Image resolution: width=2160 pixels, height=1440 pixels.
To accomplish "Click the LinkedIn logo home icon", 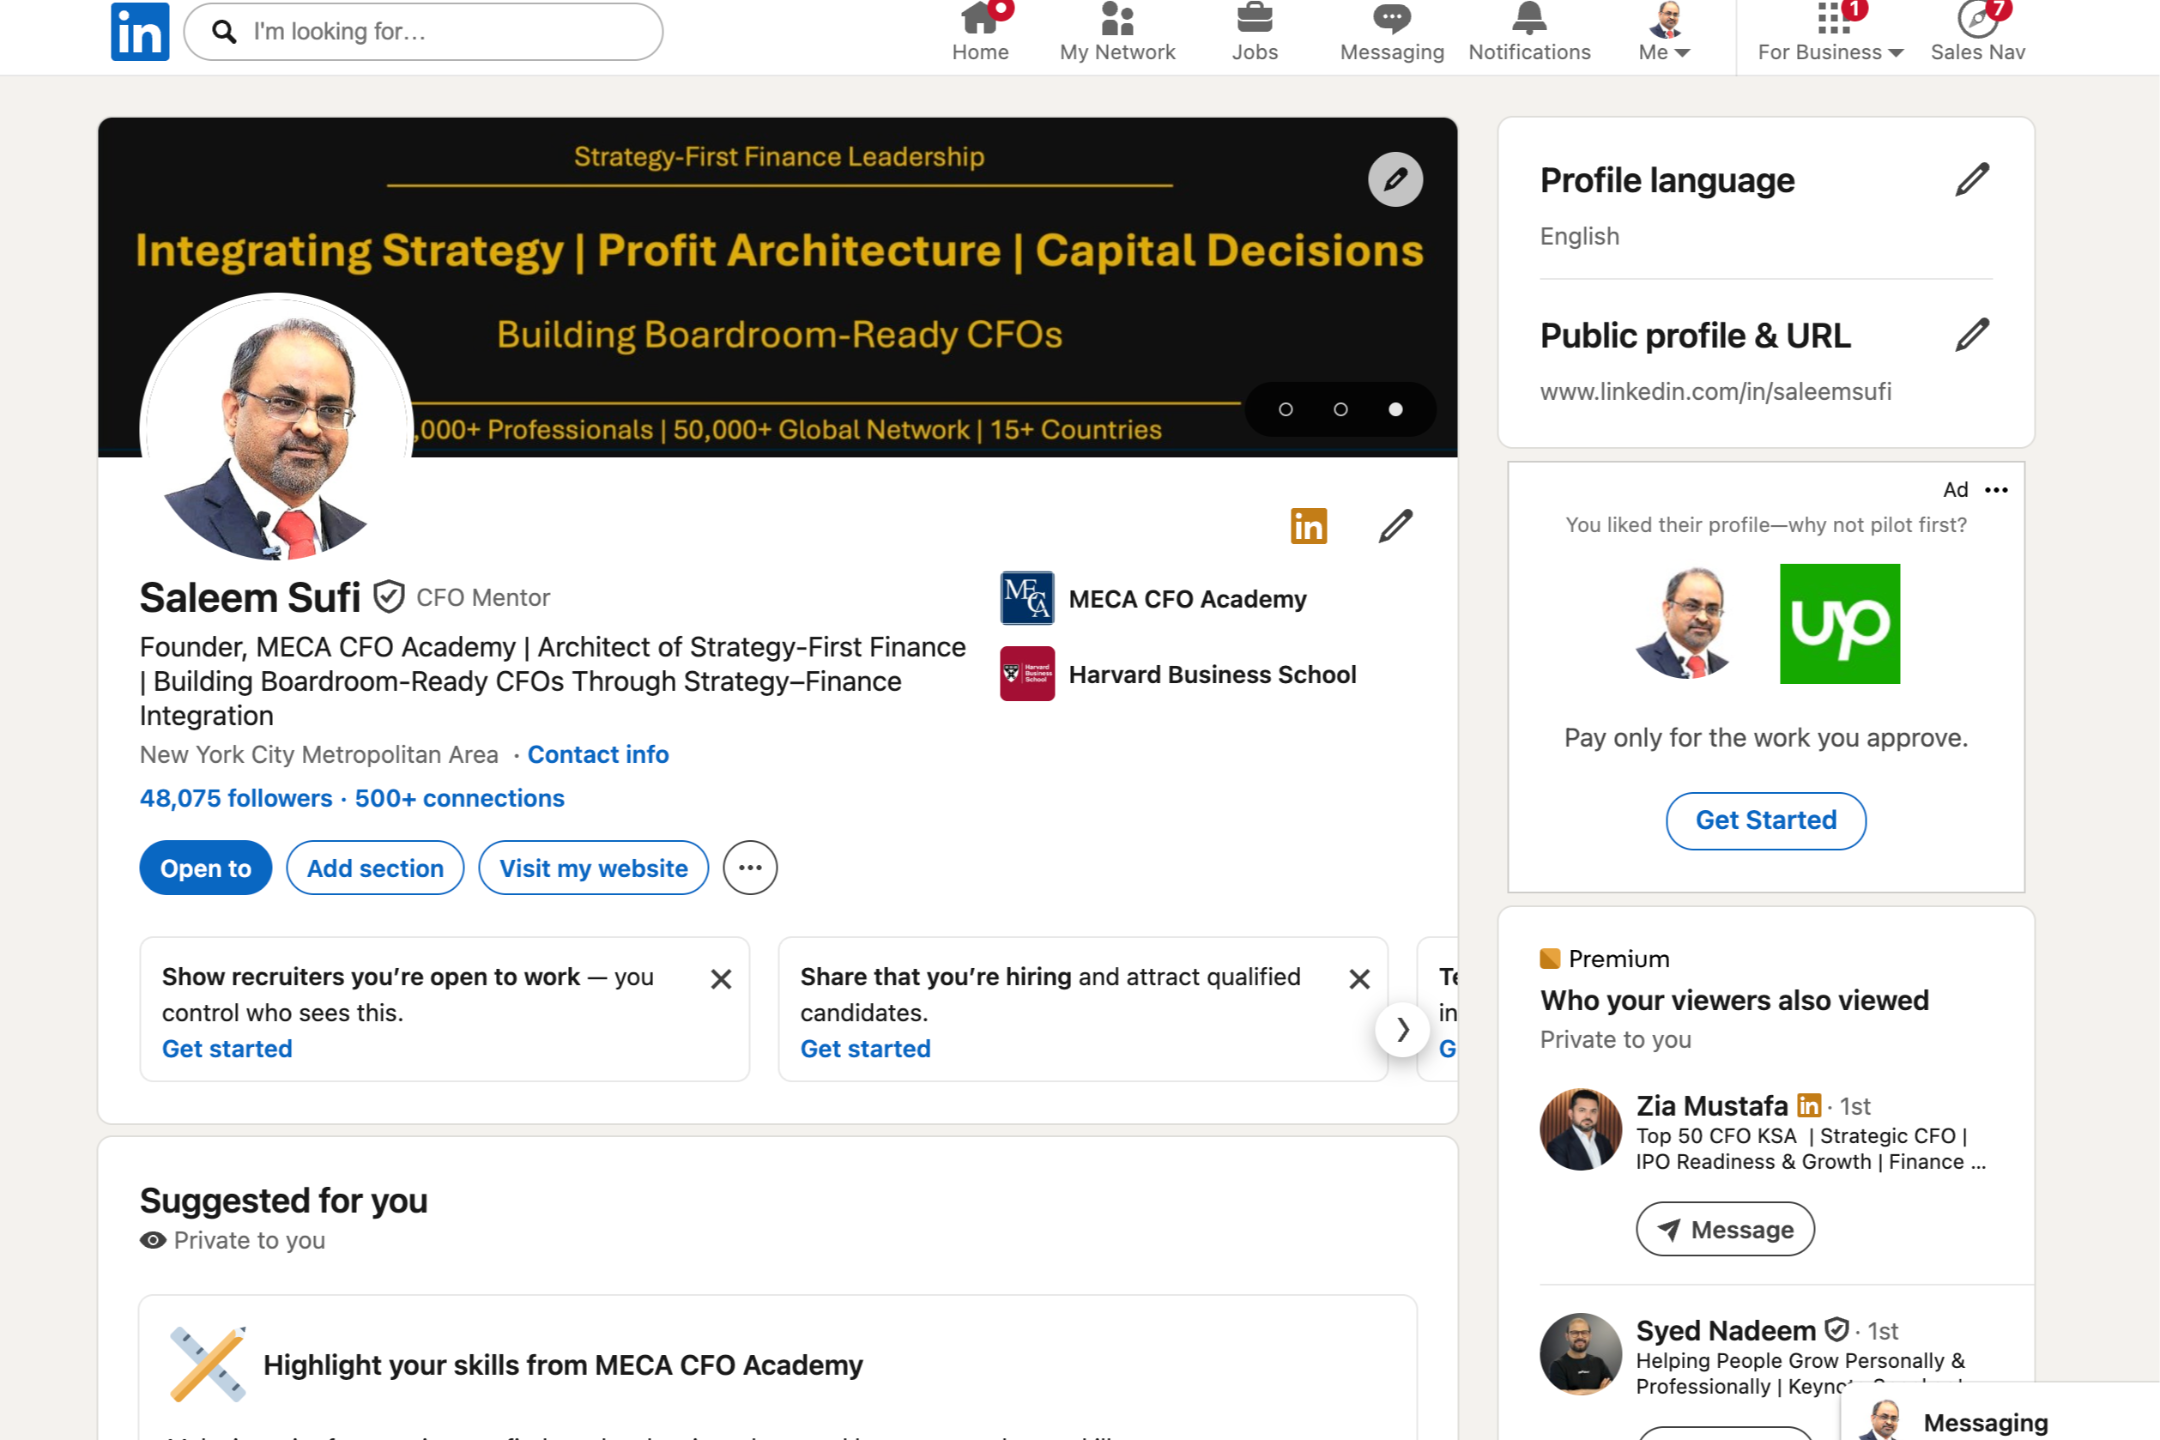I will tap(140, 32).
